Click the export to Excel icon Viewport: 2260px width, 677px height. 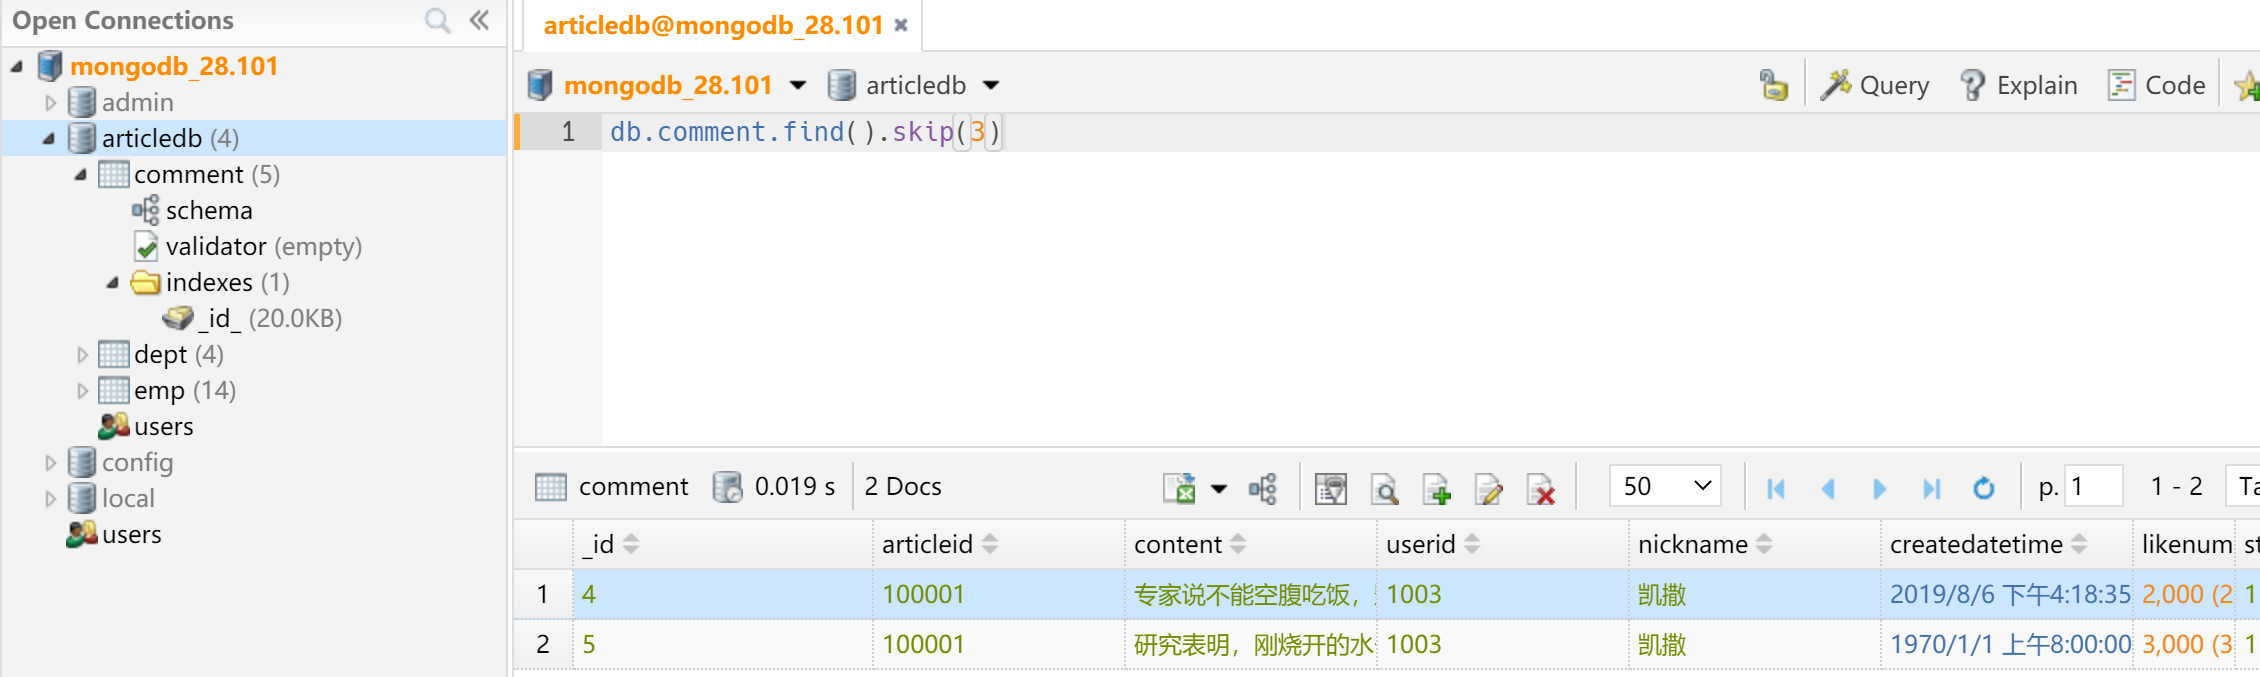pyautogui.click(x=1180, y=488)
